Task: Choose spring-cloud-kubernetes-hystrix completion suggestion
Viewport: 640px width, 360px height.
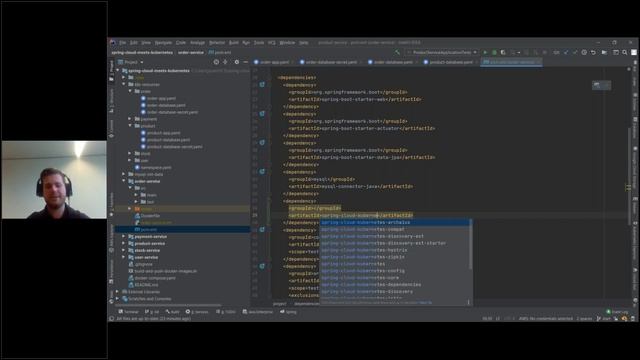Action: [394, 250]
